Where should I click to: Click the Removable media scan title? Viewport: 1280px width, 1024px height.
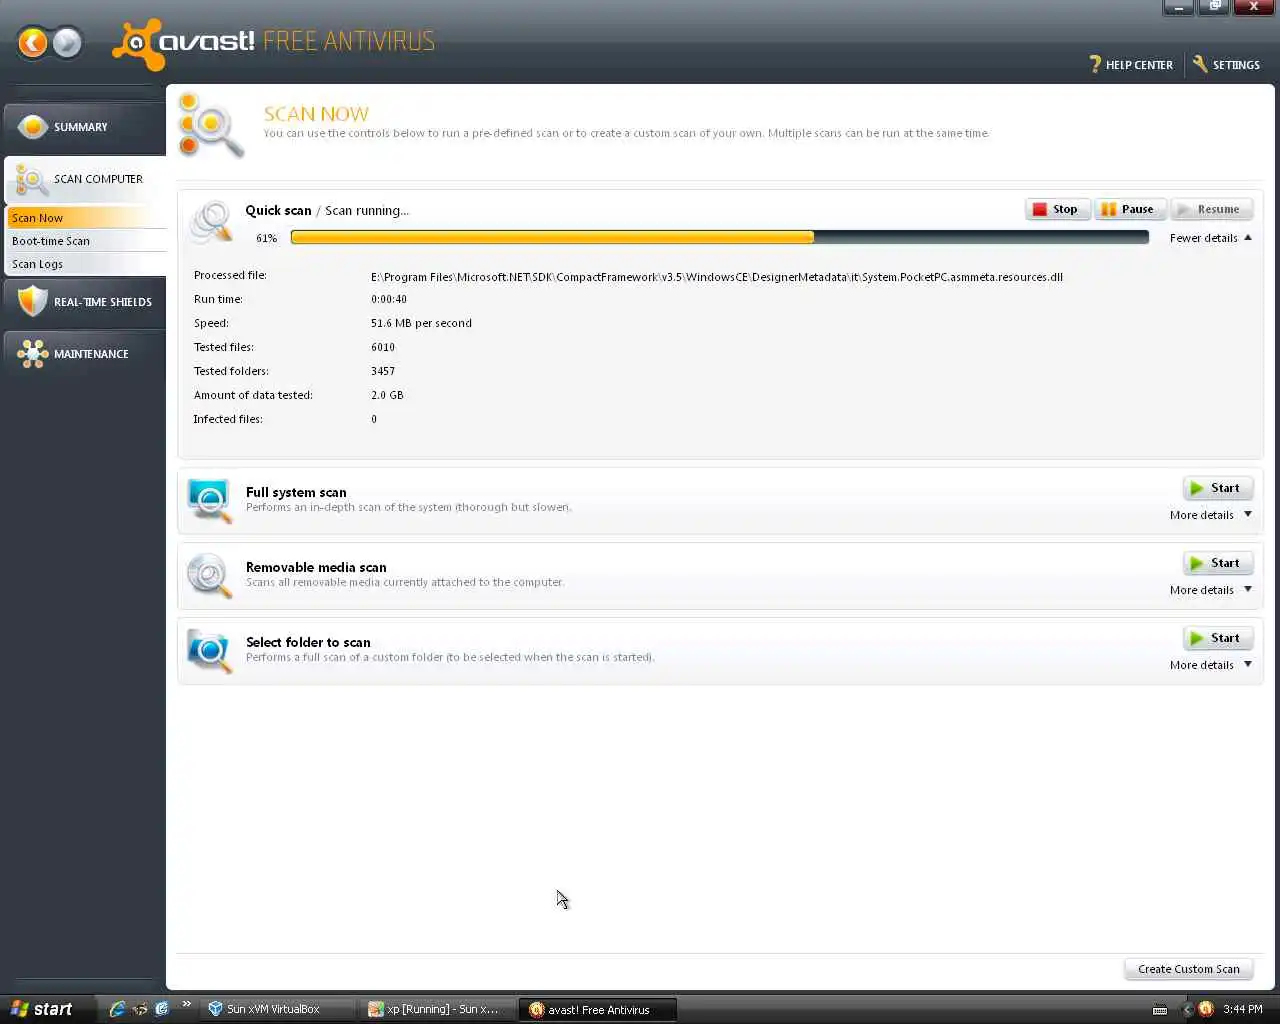(x=316, y=567)
